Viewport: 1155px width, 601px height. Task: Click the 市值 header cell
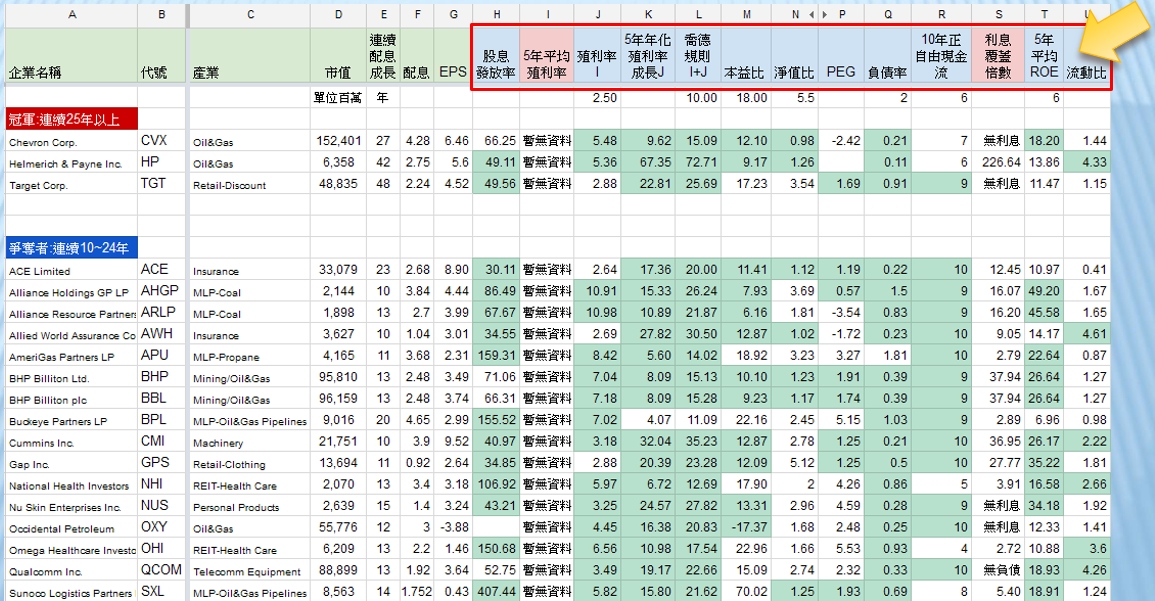(x=338, y=56)
